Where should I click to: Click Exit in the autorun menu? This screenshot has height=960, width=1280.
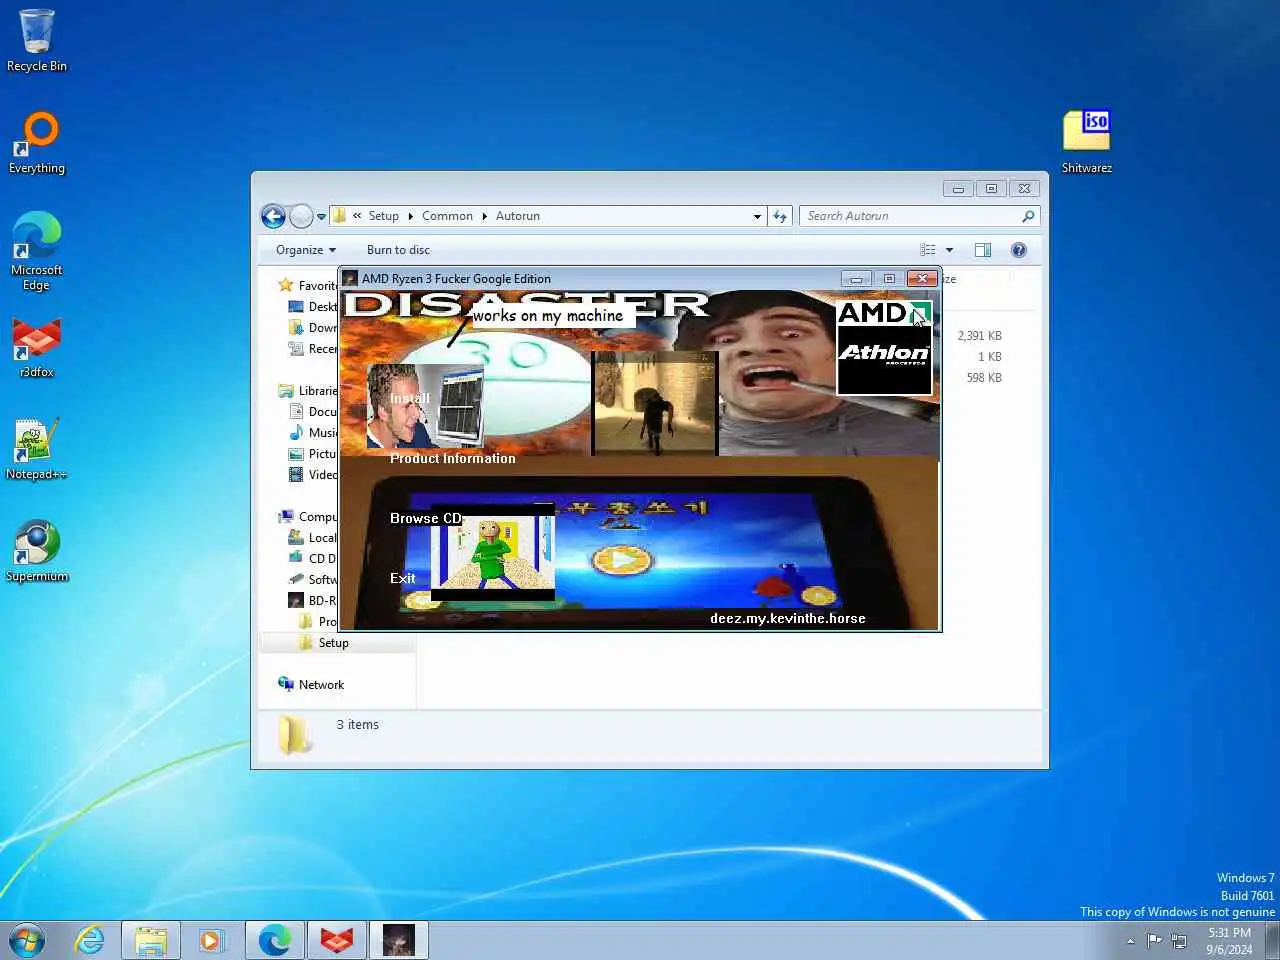pyautogui.click(x=402, y=578)
